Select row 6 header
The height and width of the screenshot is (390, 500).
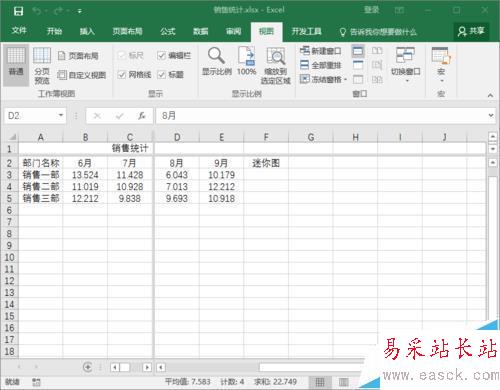9,210
